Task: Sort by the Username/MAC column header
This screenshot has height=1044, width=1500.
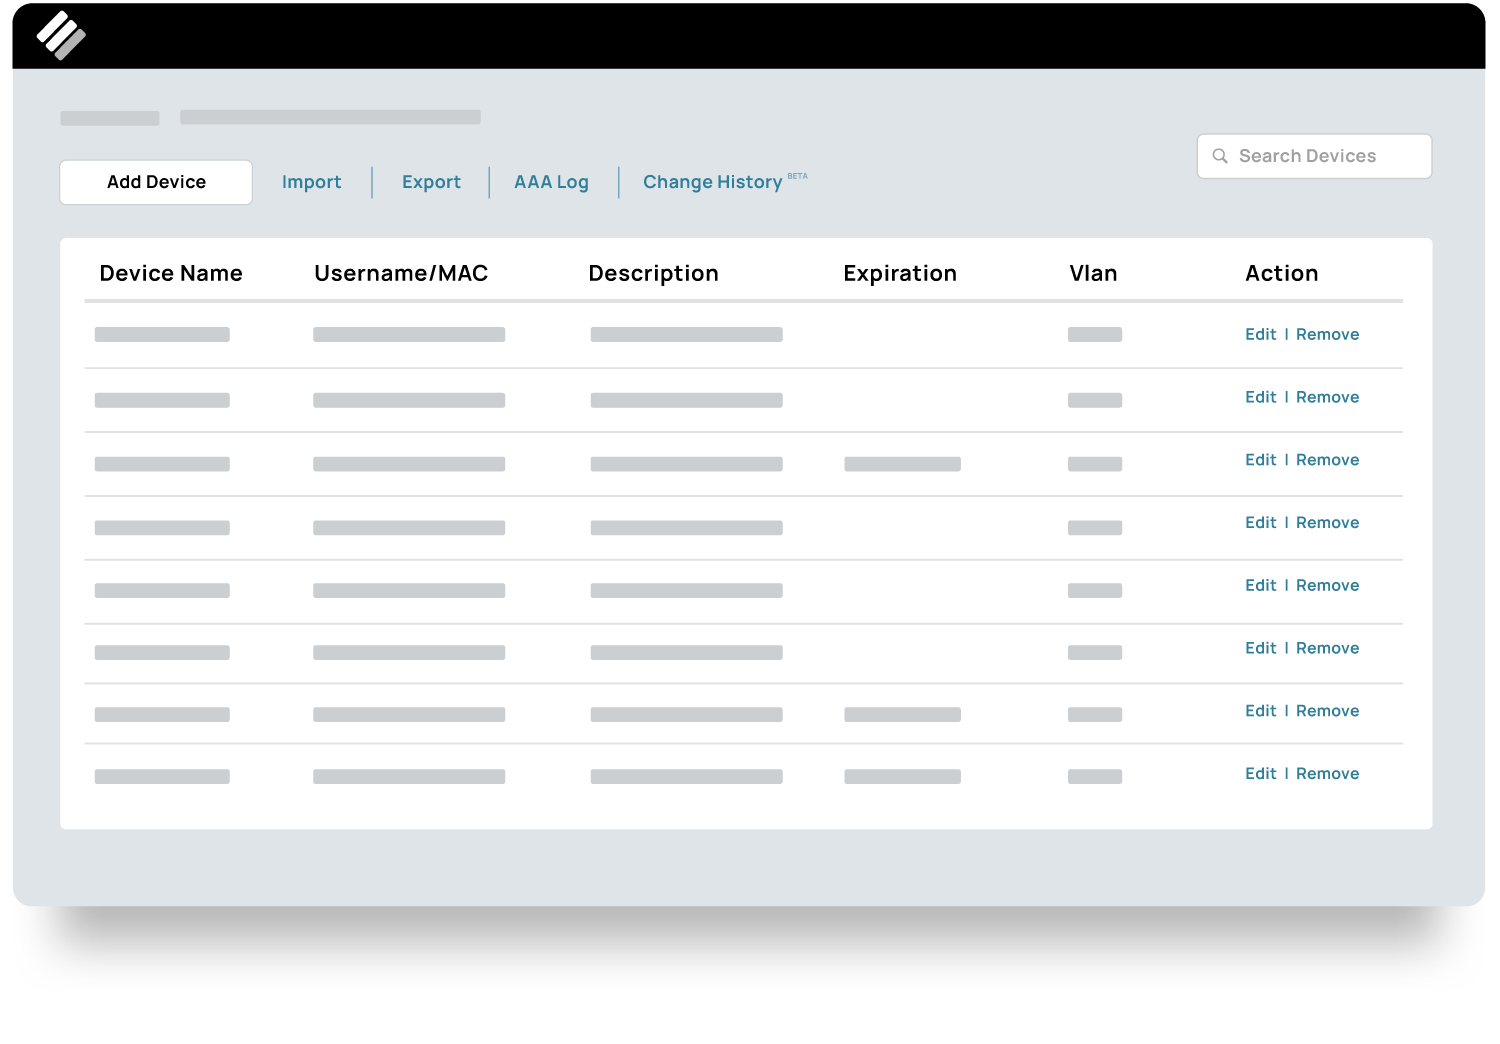Action: point(401,273)
